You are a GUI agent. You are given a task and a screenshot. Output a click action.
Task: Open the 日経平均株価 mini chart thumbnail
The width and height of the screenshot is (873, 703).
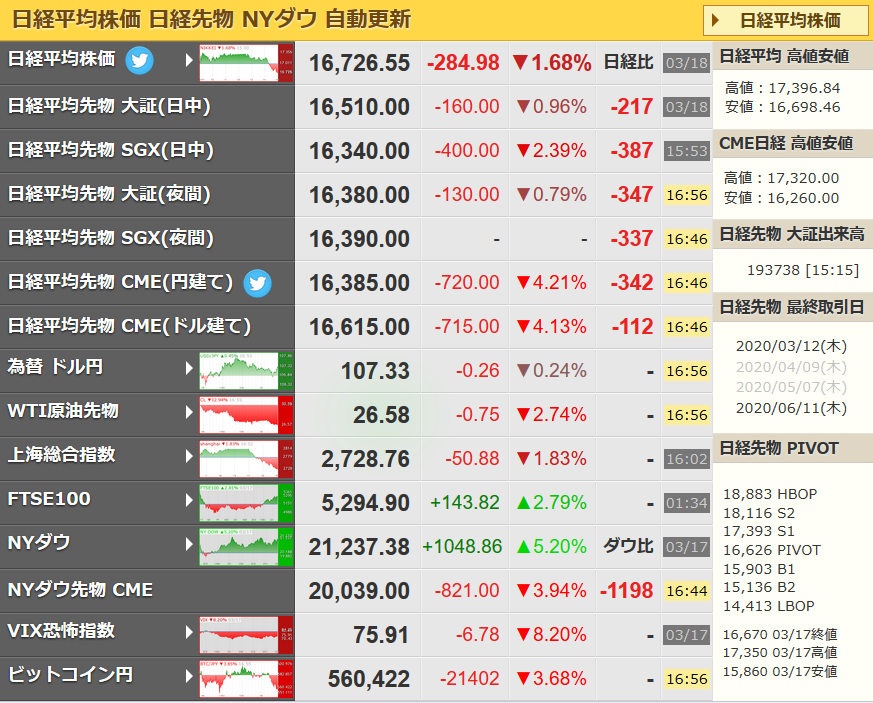coord(246,63)
